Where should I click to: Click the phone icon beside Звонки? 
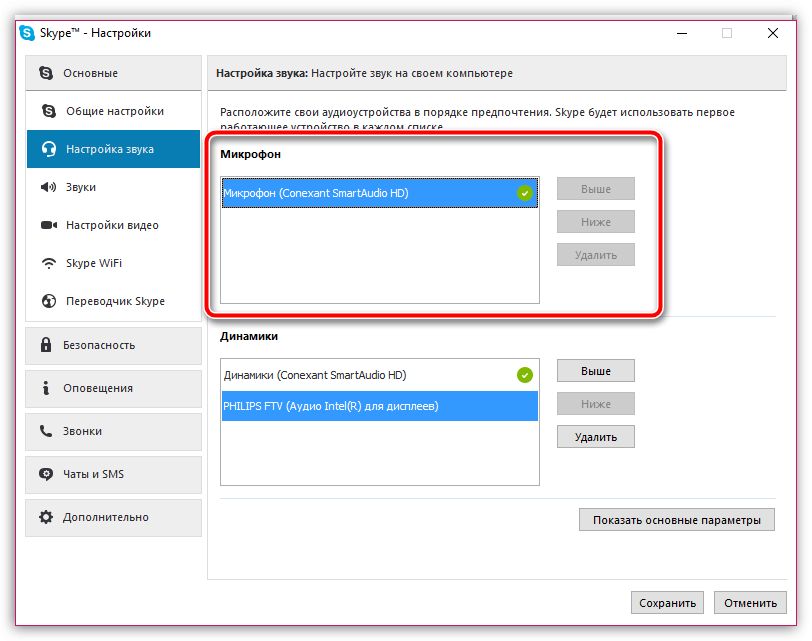[x=46, y=431]
